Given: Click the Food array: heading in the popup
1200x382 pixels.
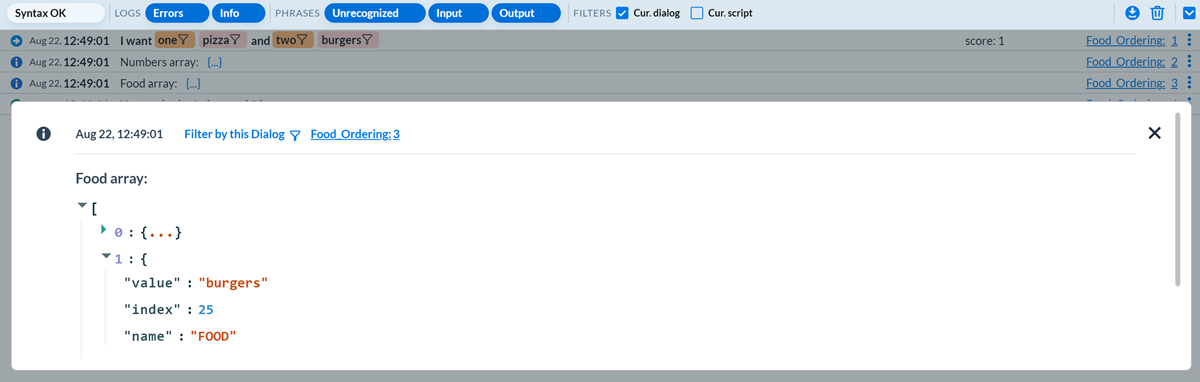Looking at the screenshot, I should pos(112,179).
